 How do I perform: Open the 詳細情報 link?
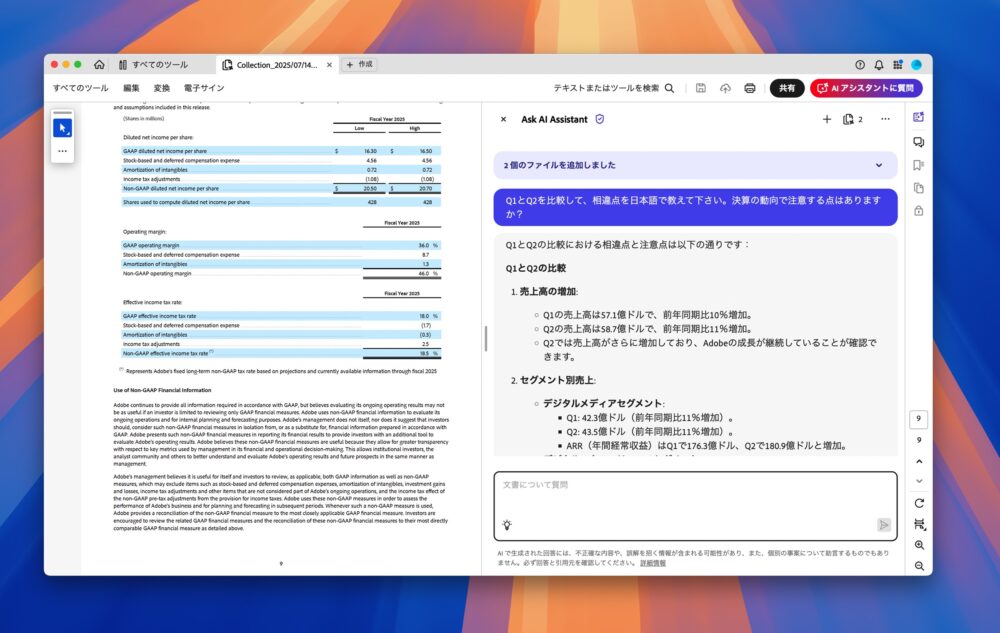tap(653, 563)
